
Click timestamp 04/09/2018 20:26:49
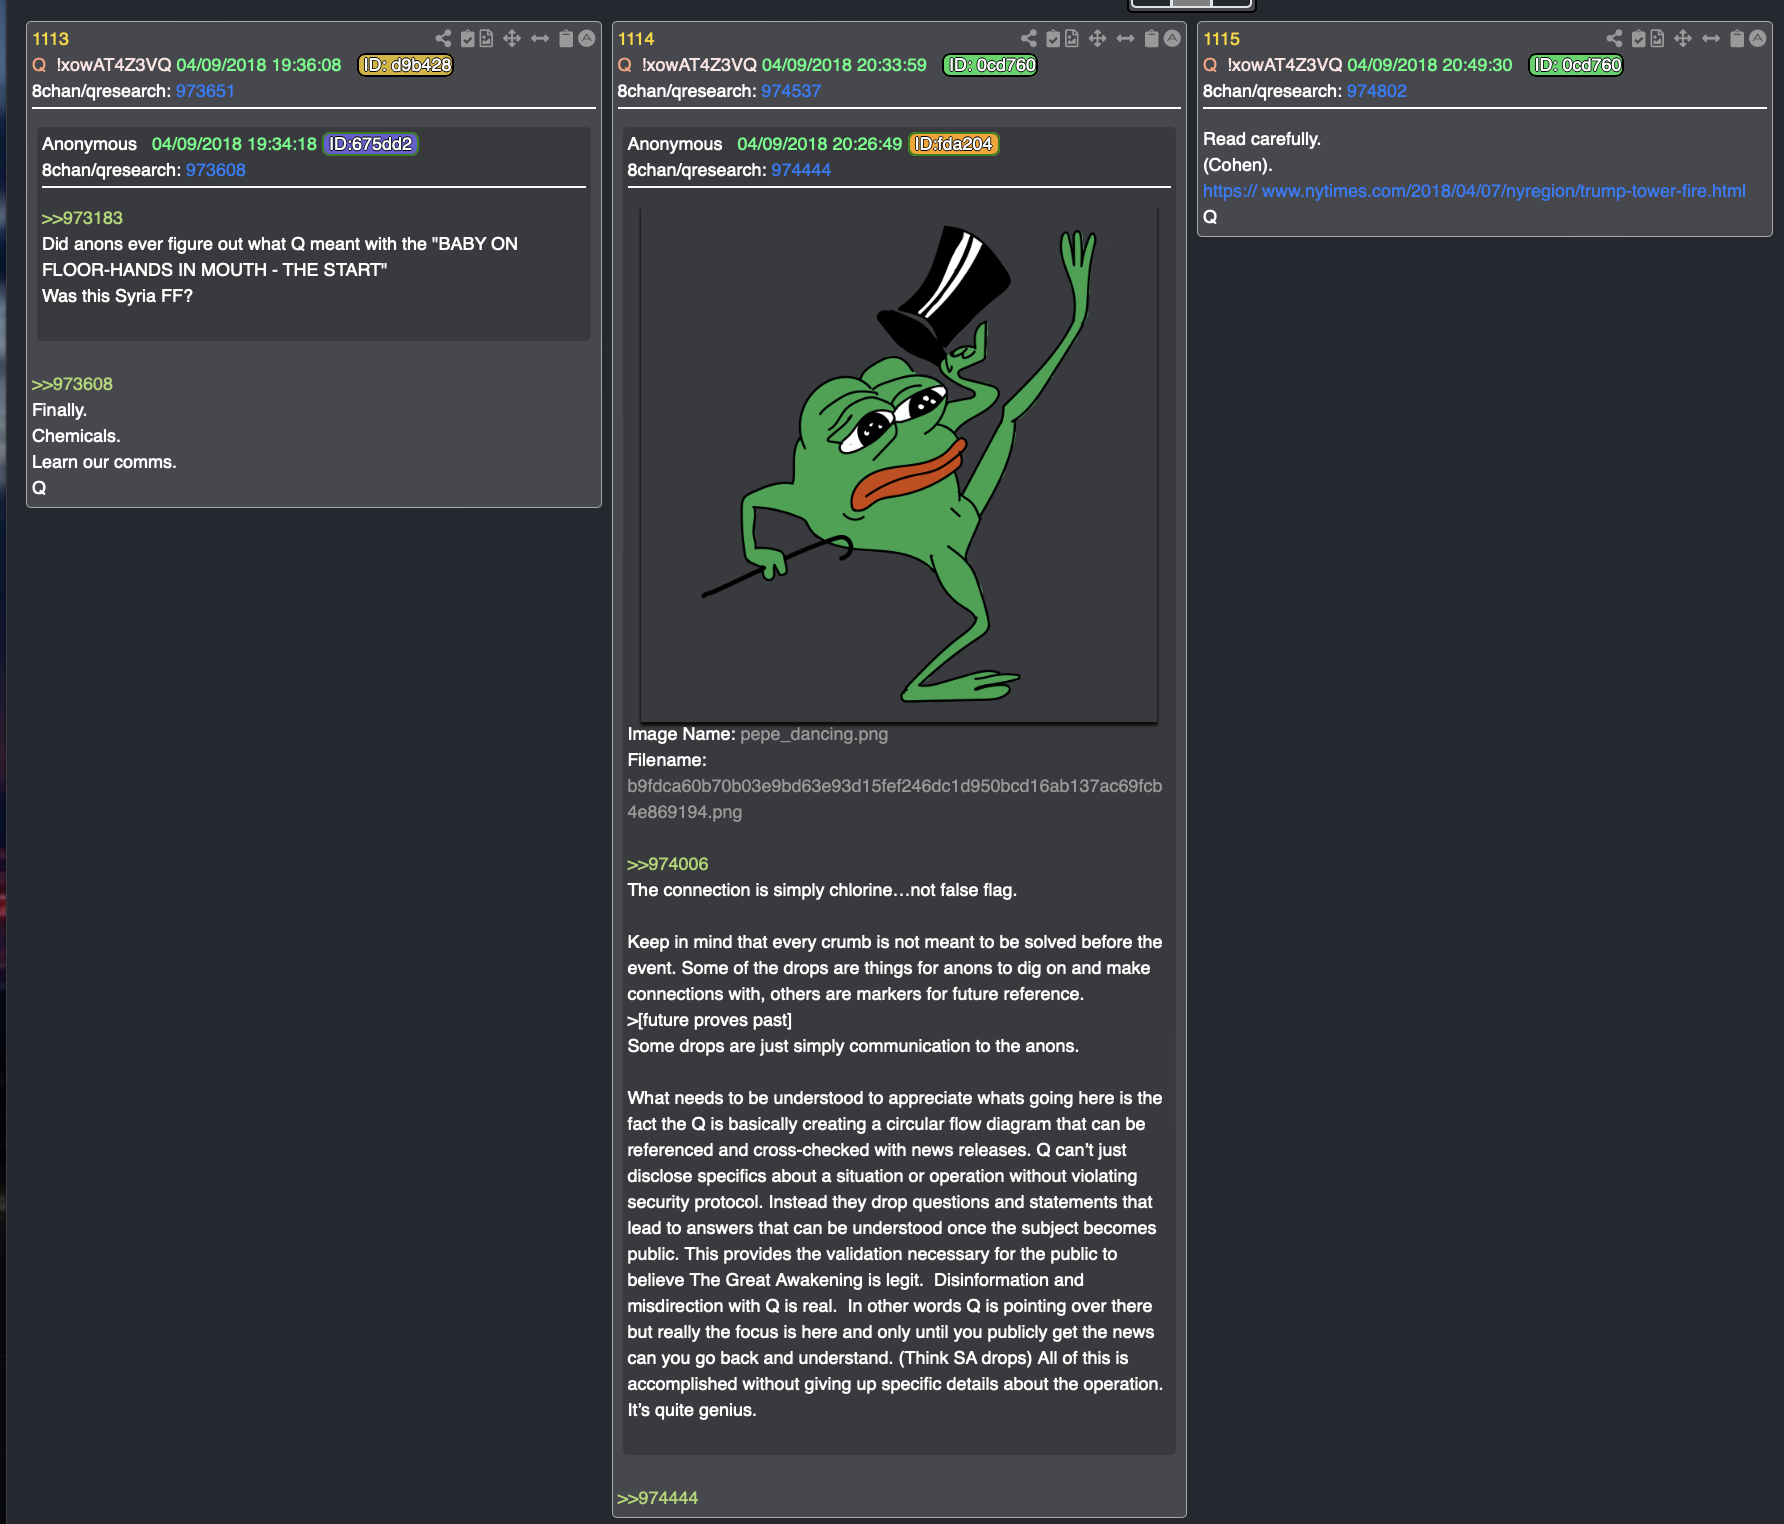pyautogui.click(x=820, y=144)
